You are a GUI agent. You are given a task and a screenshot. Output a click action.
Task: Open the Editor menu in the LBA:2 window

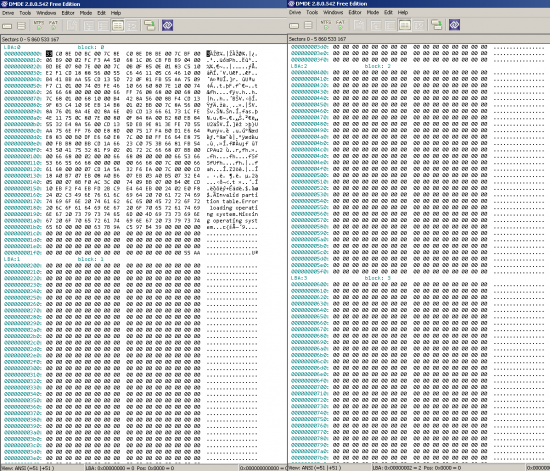(x=355, y=12)
